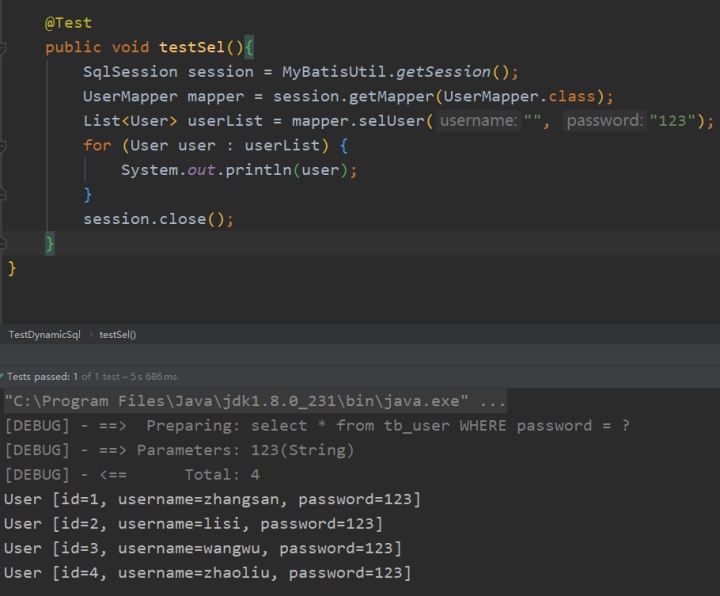Screen dimensions: 720x596
Task: Click the session.close() line
Action: pyautogui.click(x=158, y=219)
